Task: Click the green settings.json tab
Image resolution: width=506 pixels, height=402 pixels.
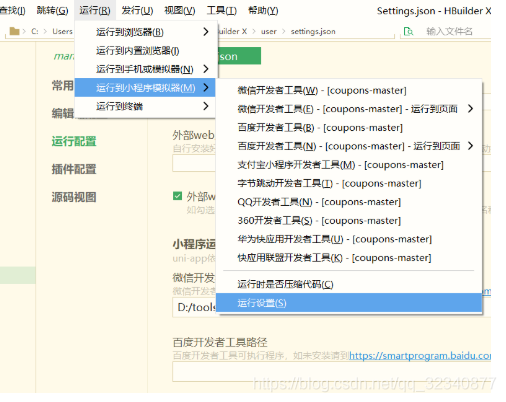Action: click(x=239, y=56)
